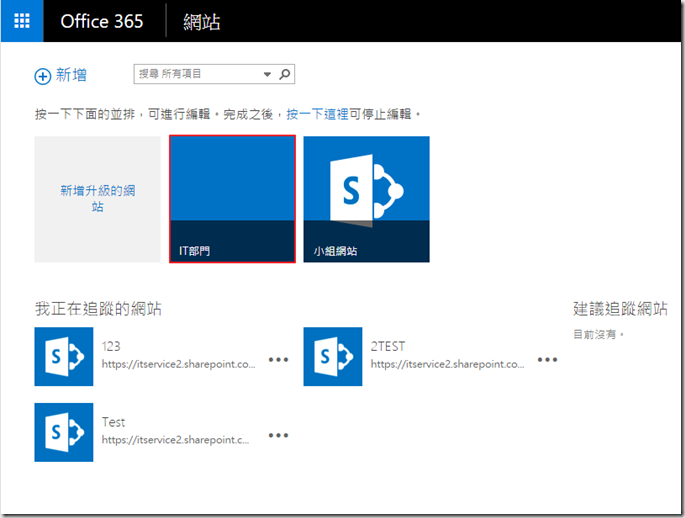Click the SharePoint icon for 2TEST
Screen dimensions: 685x518
coord(333,356)
